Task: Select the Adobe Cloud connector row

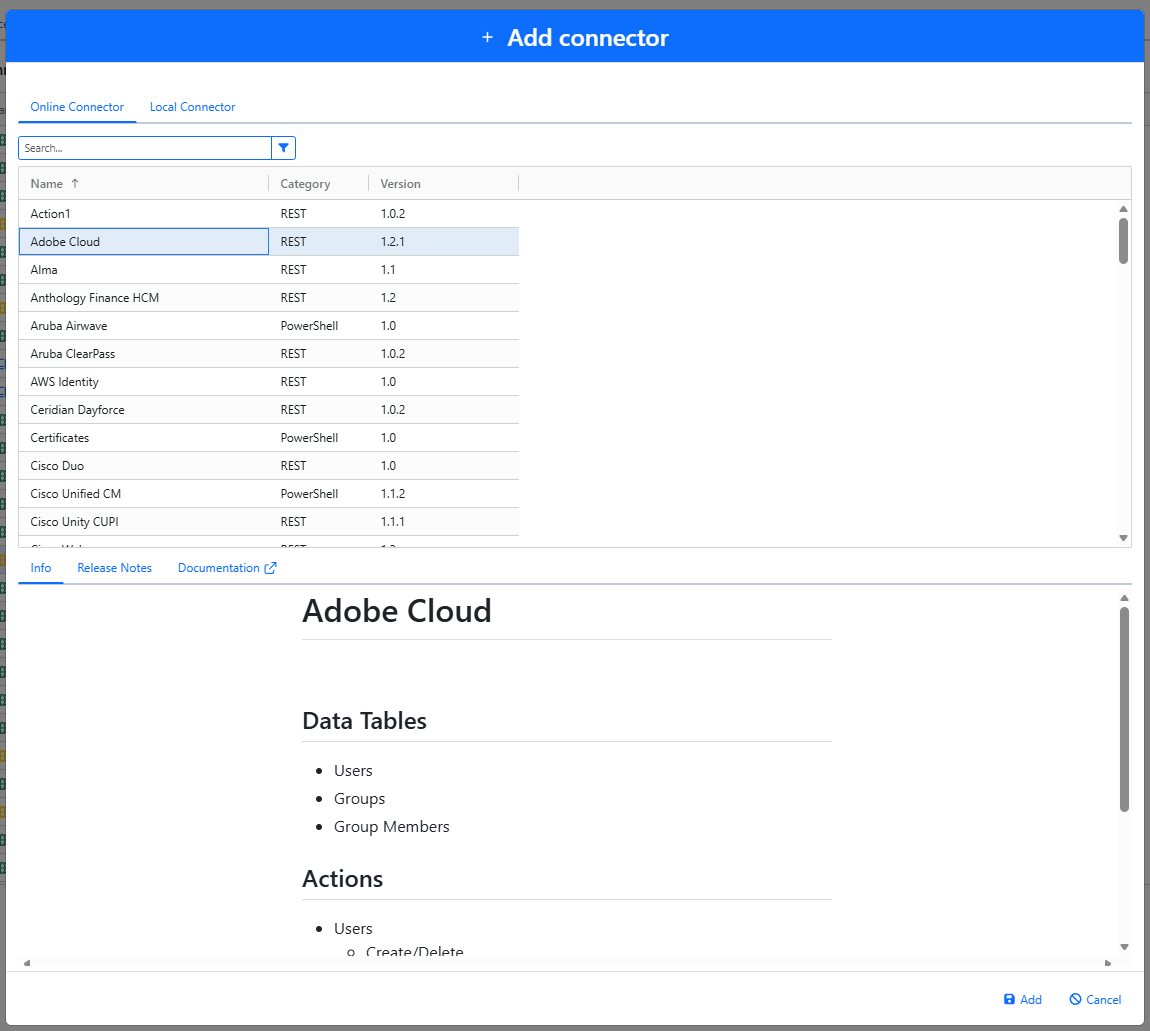Action: [268, 241]
